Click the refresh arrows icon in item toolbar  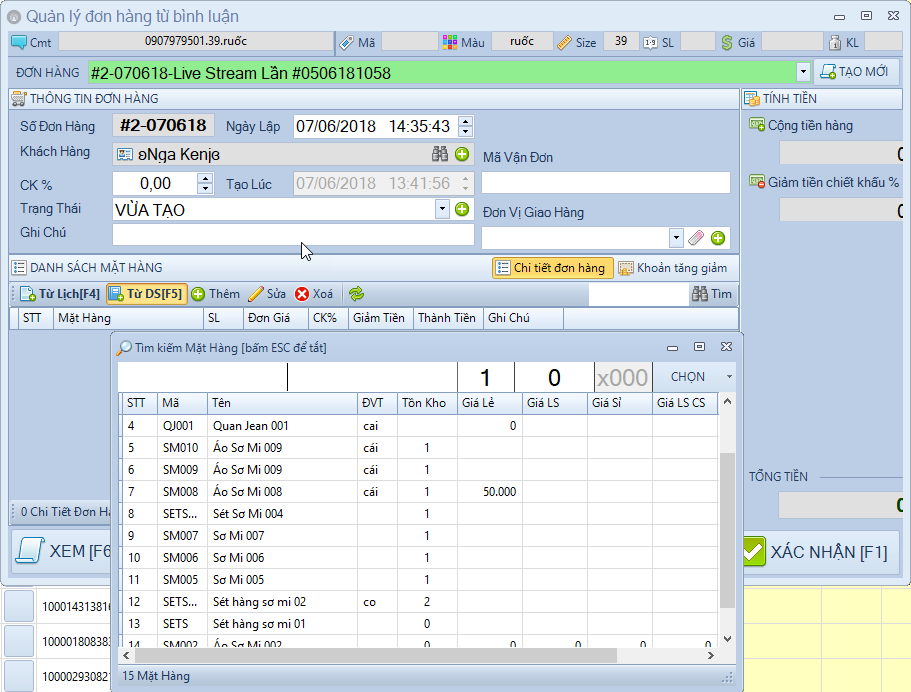click(356, 294)
